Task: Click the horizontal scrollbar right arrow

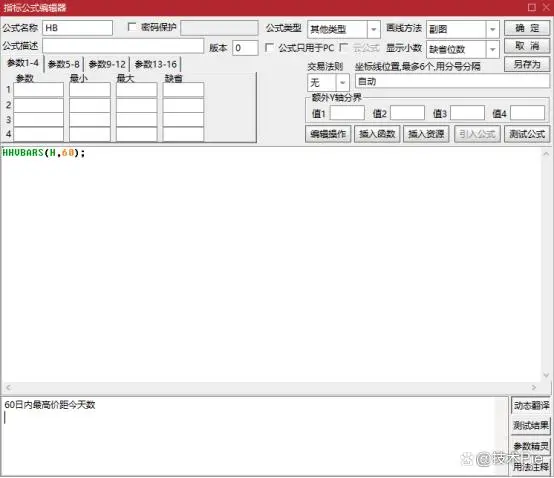Action: pos(534,388)
